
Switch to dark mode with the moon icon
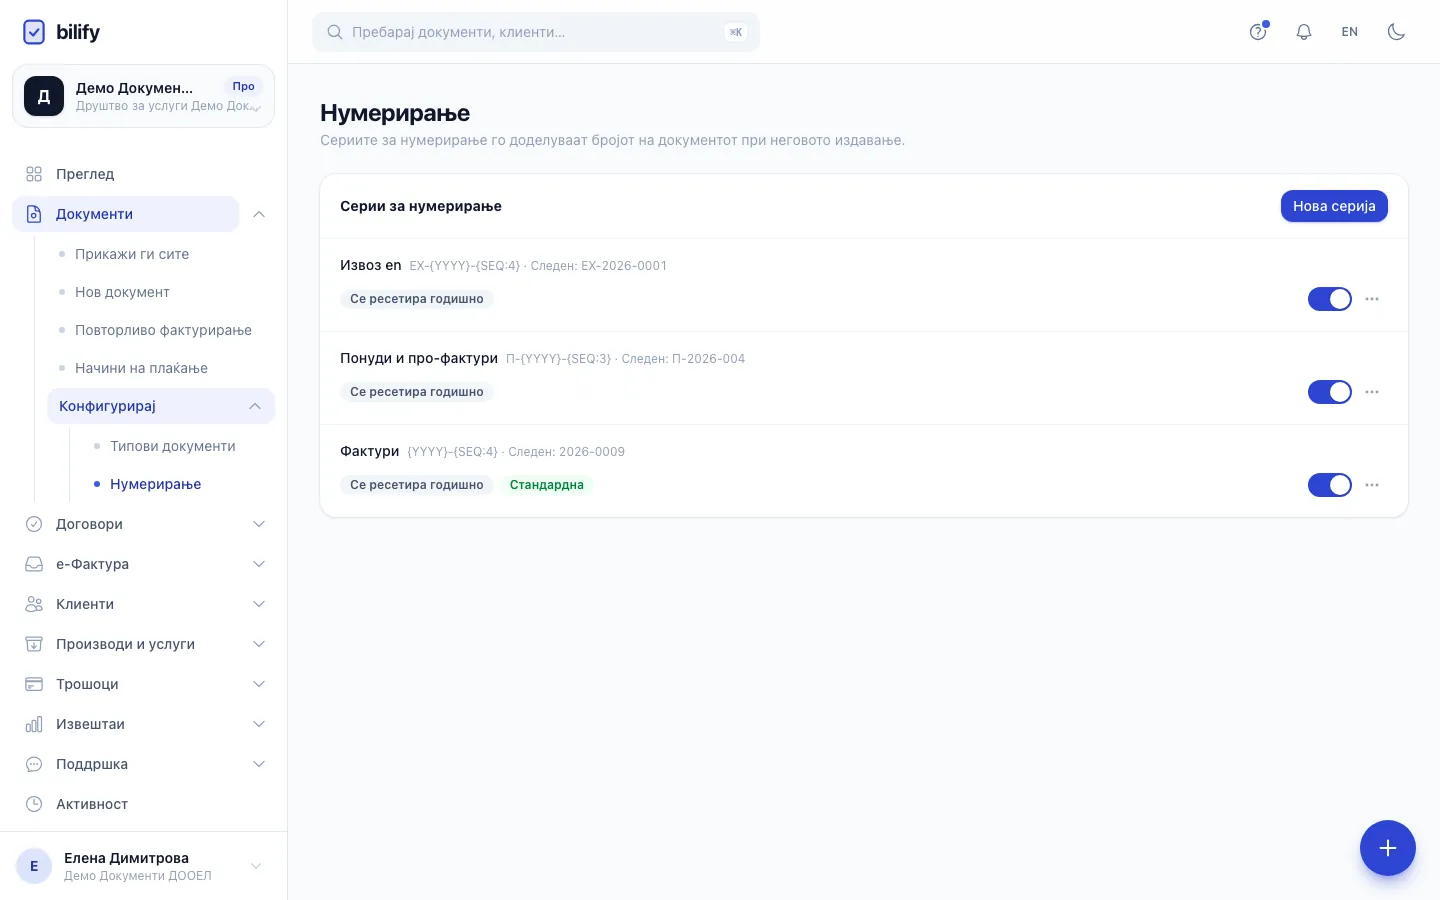pos(1396,32)
